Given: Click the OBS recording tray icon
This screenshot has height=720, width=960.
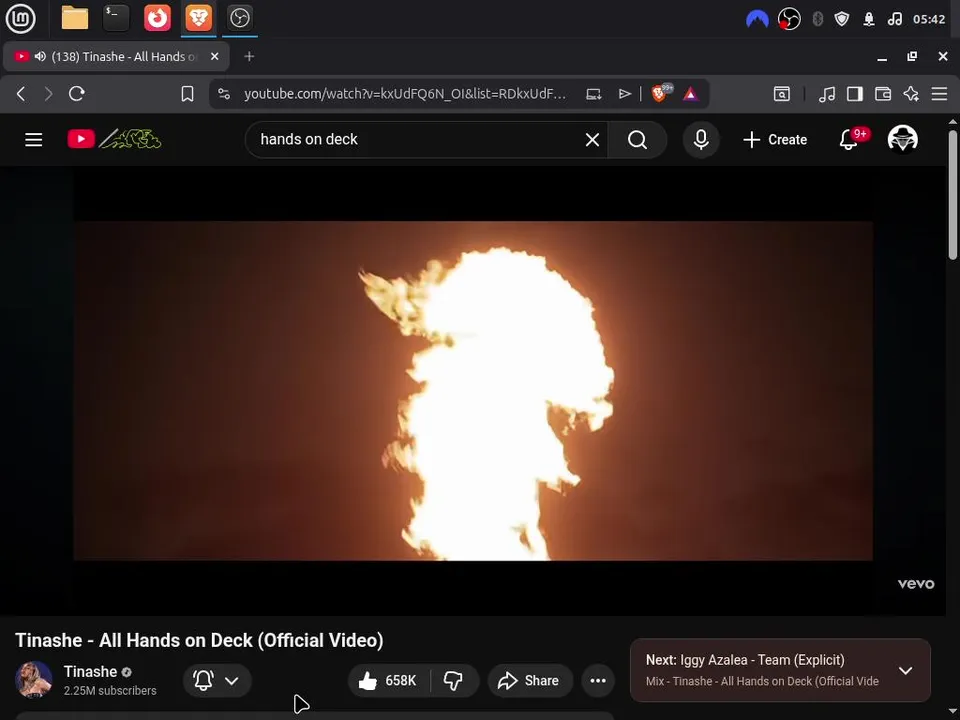Looking at the screenshot, I should 789,19.
